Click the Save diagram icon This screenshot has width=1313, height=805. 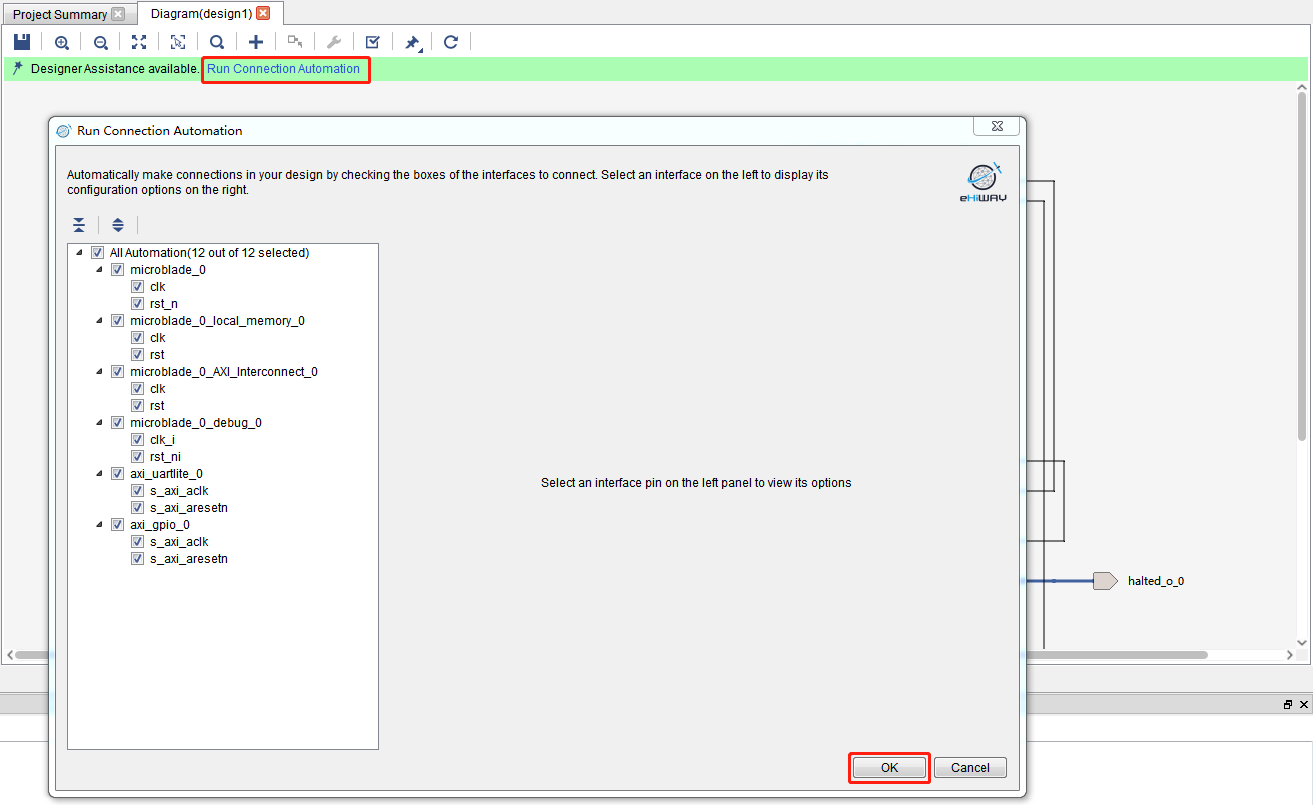22,42
